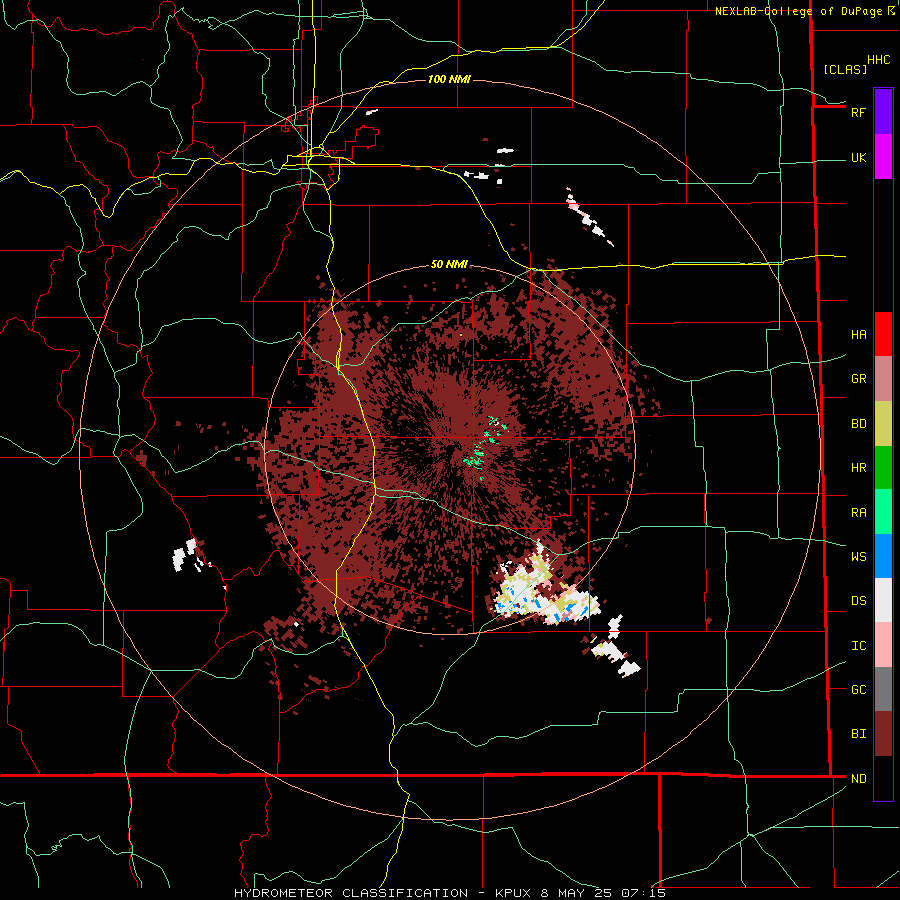Click the 'ND' legend label
The height and width of the screenshot is (900, 900).
point(858,779)
